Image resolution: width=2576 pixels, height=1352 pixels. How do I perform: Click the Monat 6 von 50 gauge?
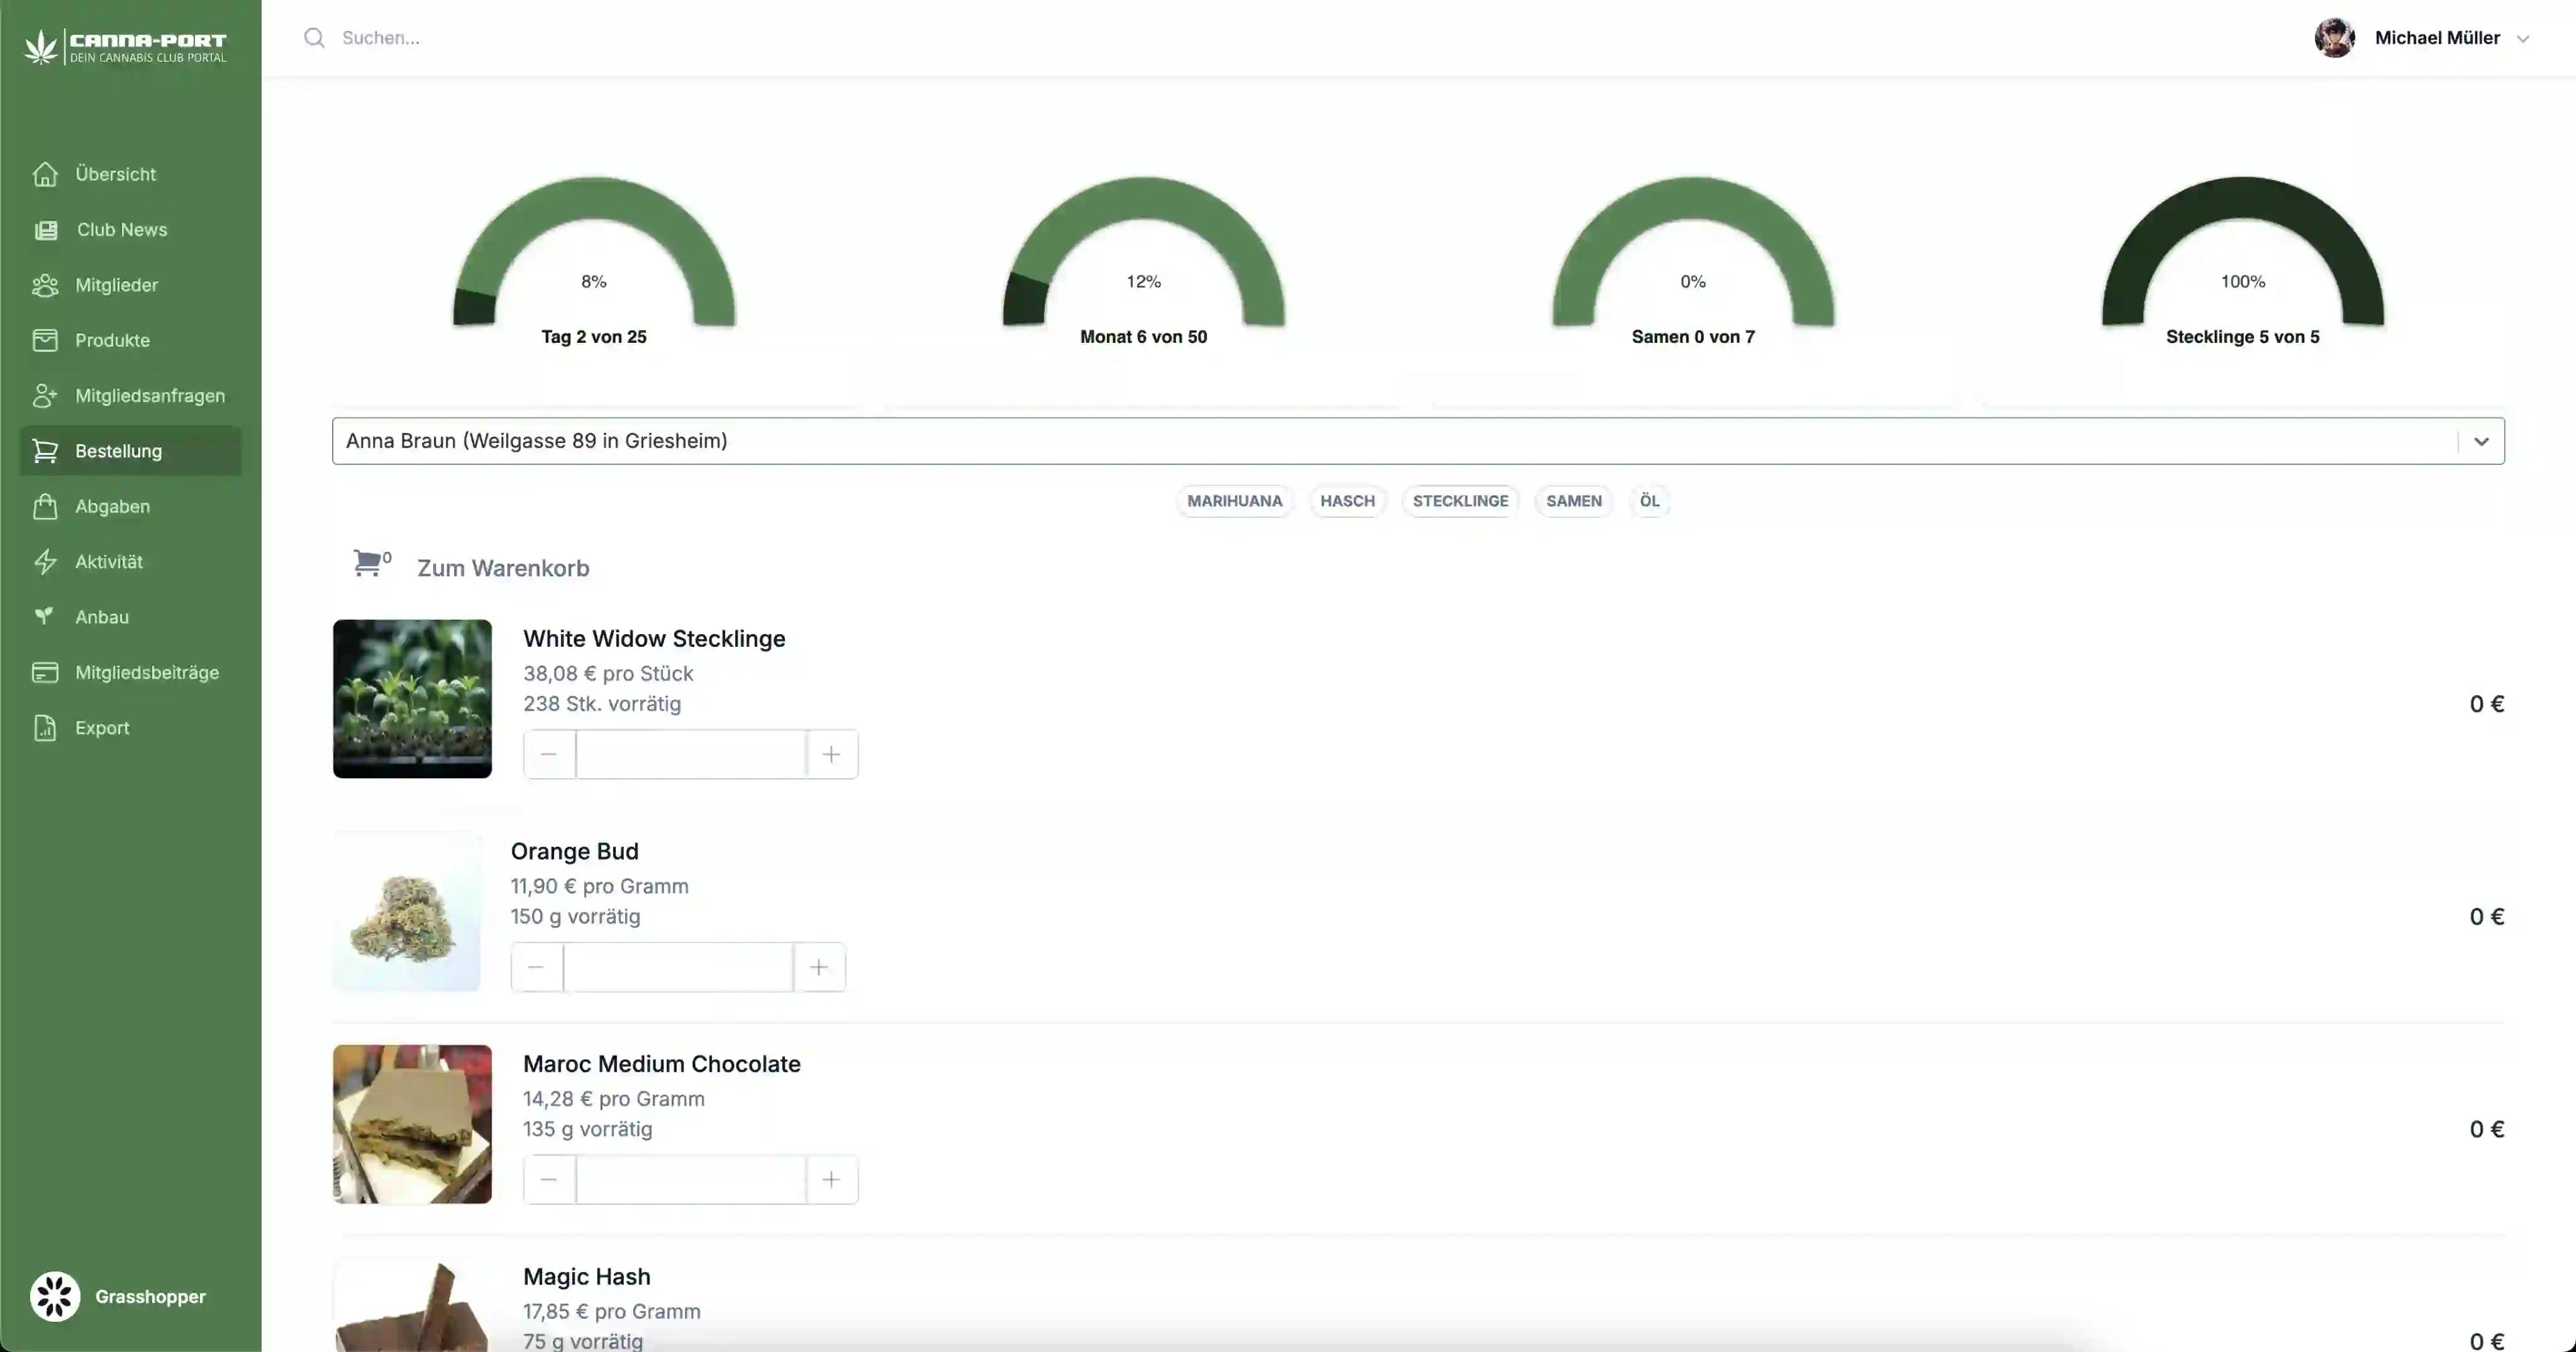click(1143, 260)
